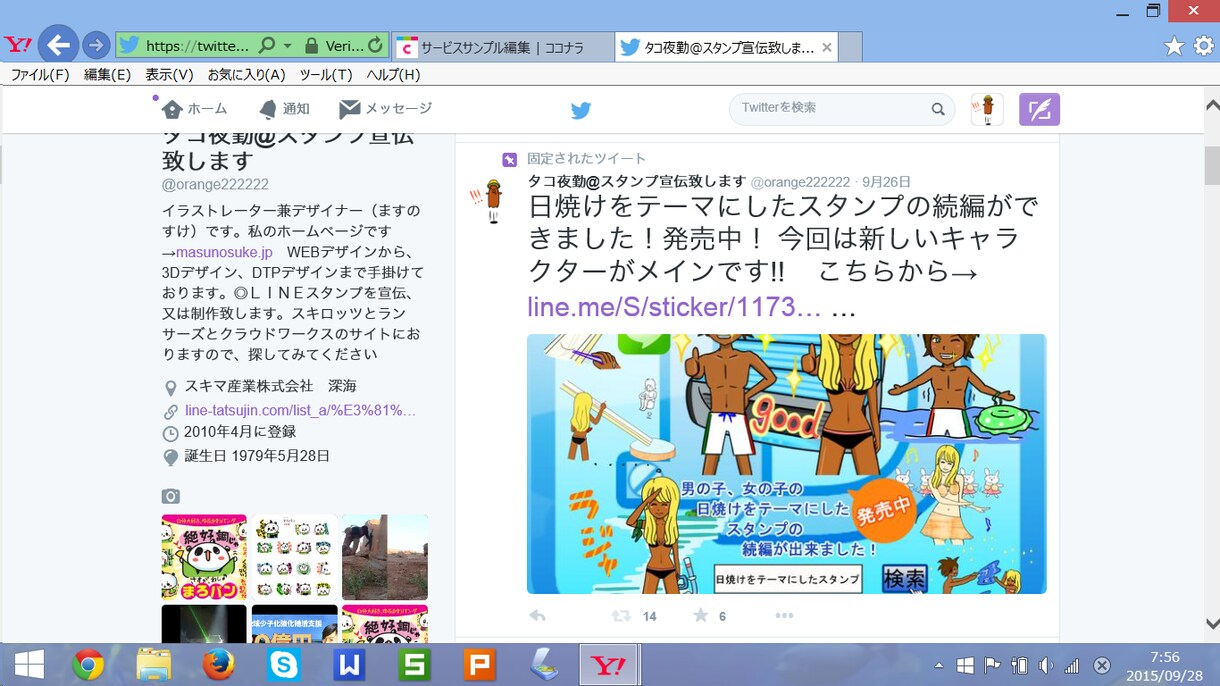Open a new blank browser tab
Image resolution: width=1220 pixels, height=686 pixels.
coord(850,47)
